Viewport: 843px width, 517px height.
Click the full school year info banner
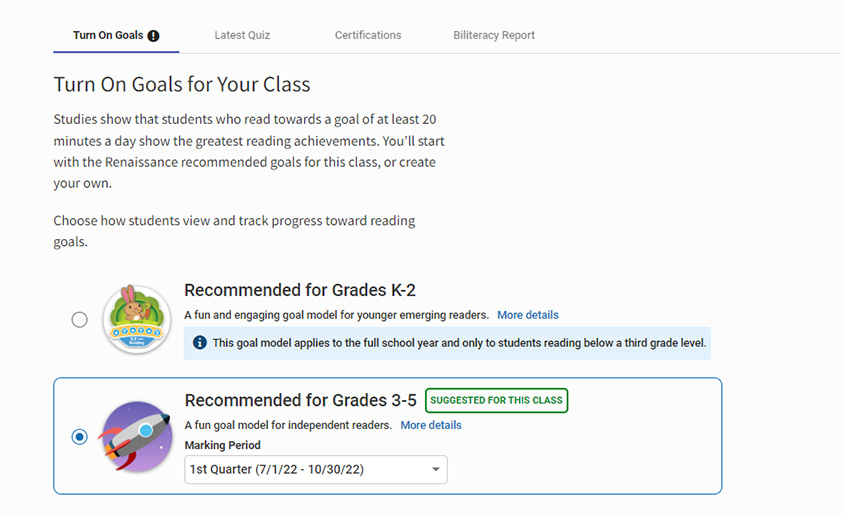coord(447,343)
